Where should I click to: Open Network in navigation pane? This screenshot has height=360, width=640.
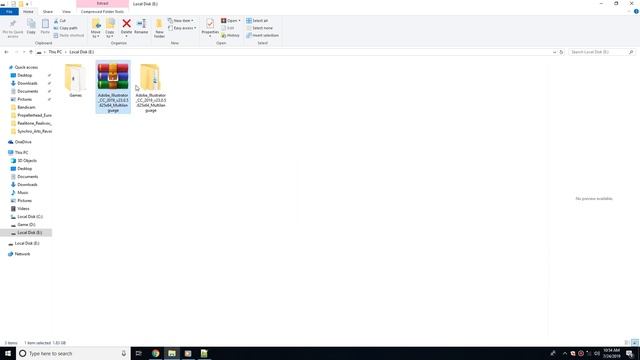click(22, 254)
